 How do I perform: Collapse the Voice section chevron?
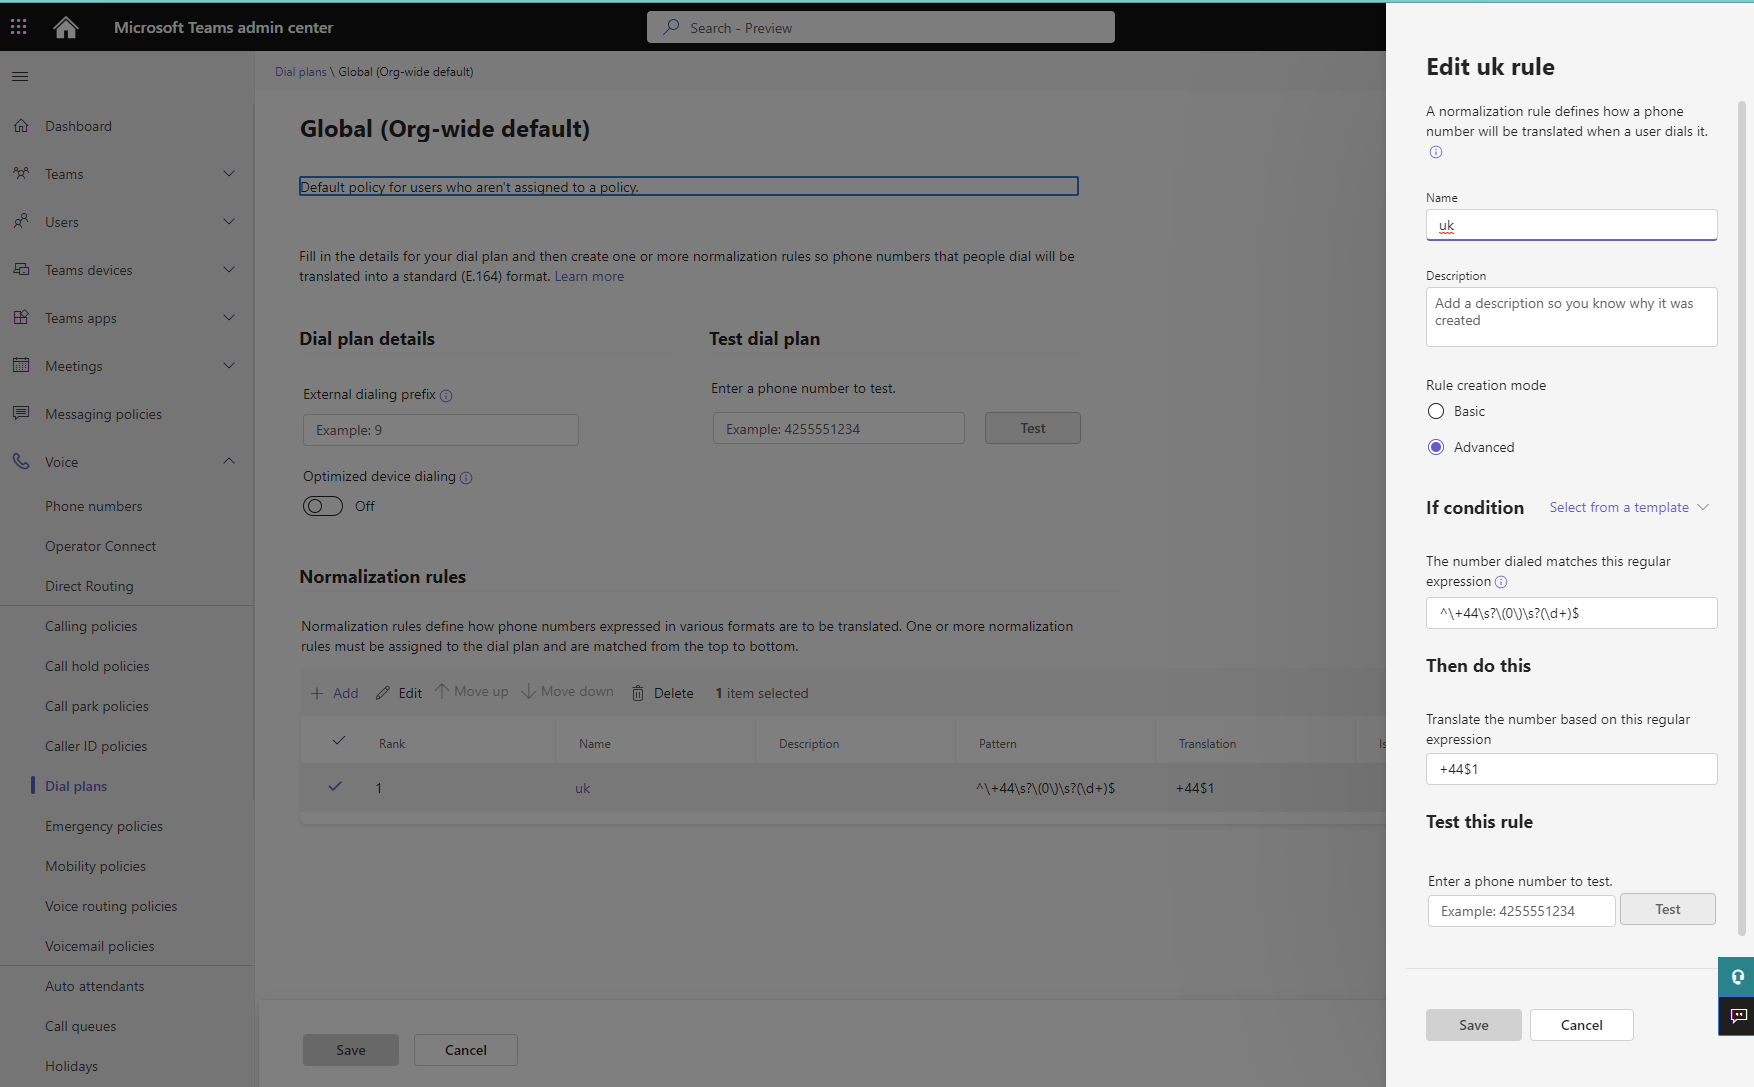[x=229, y=461]
